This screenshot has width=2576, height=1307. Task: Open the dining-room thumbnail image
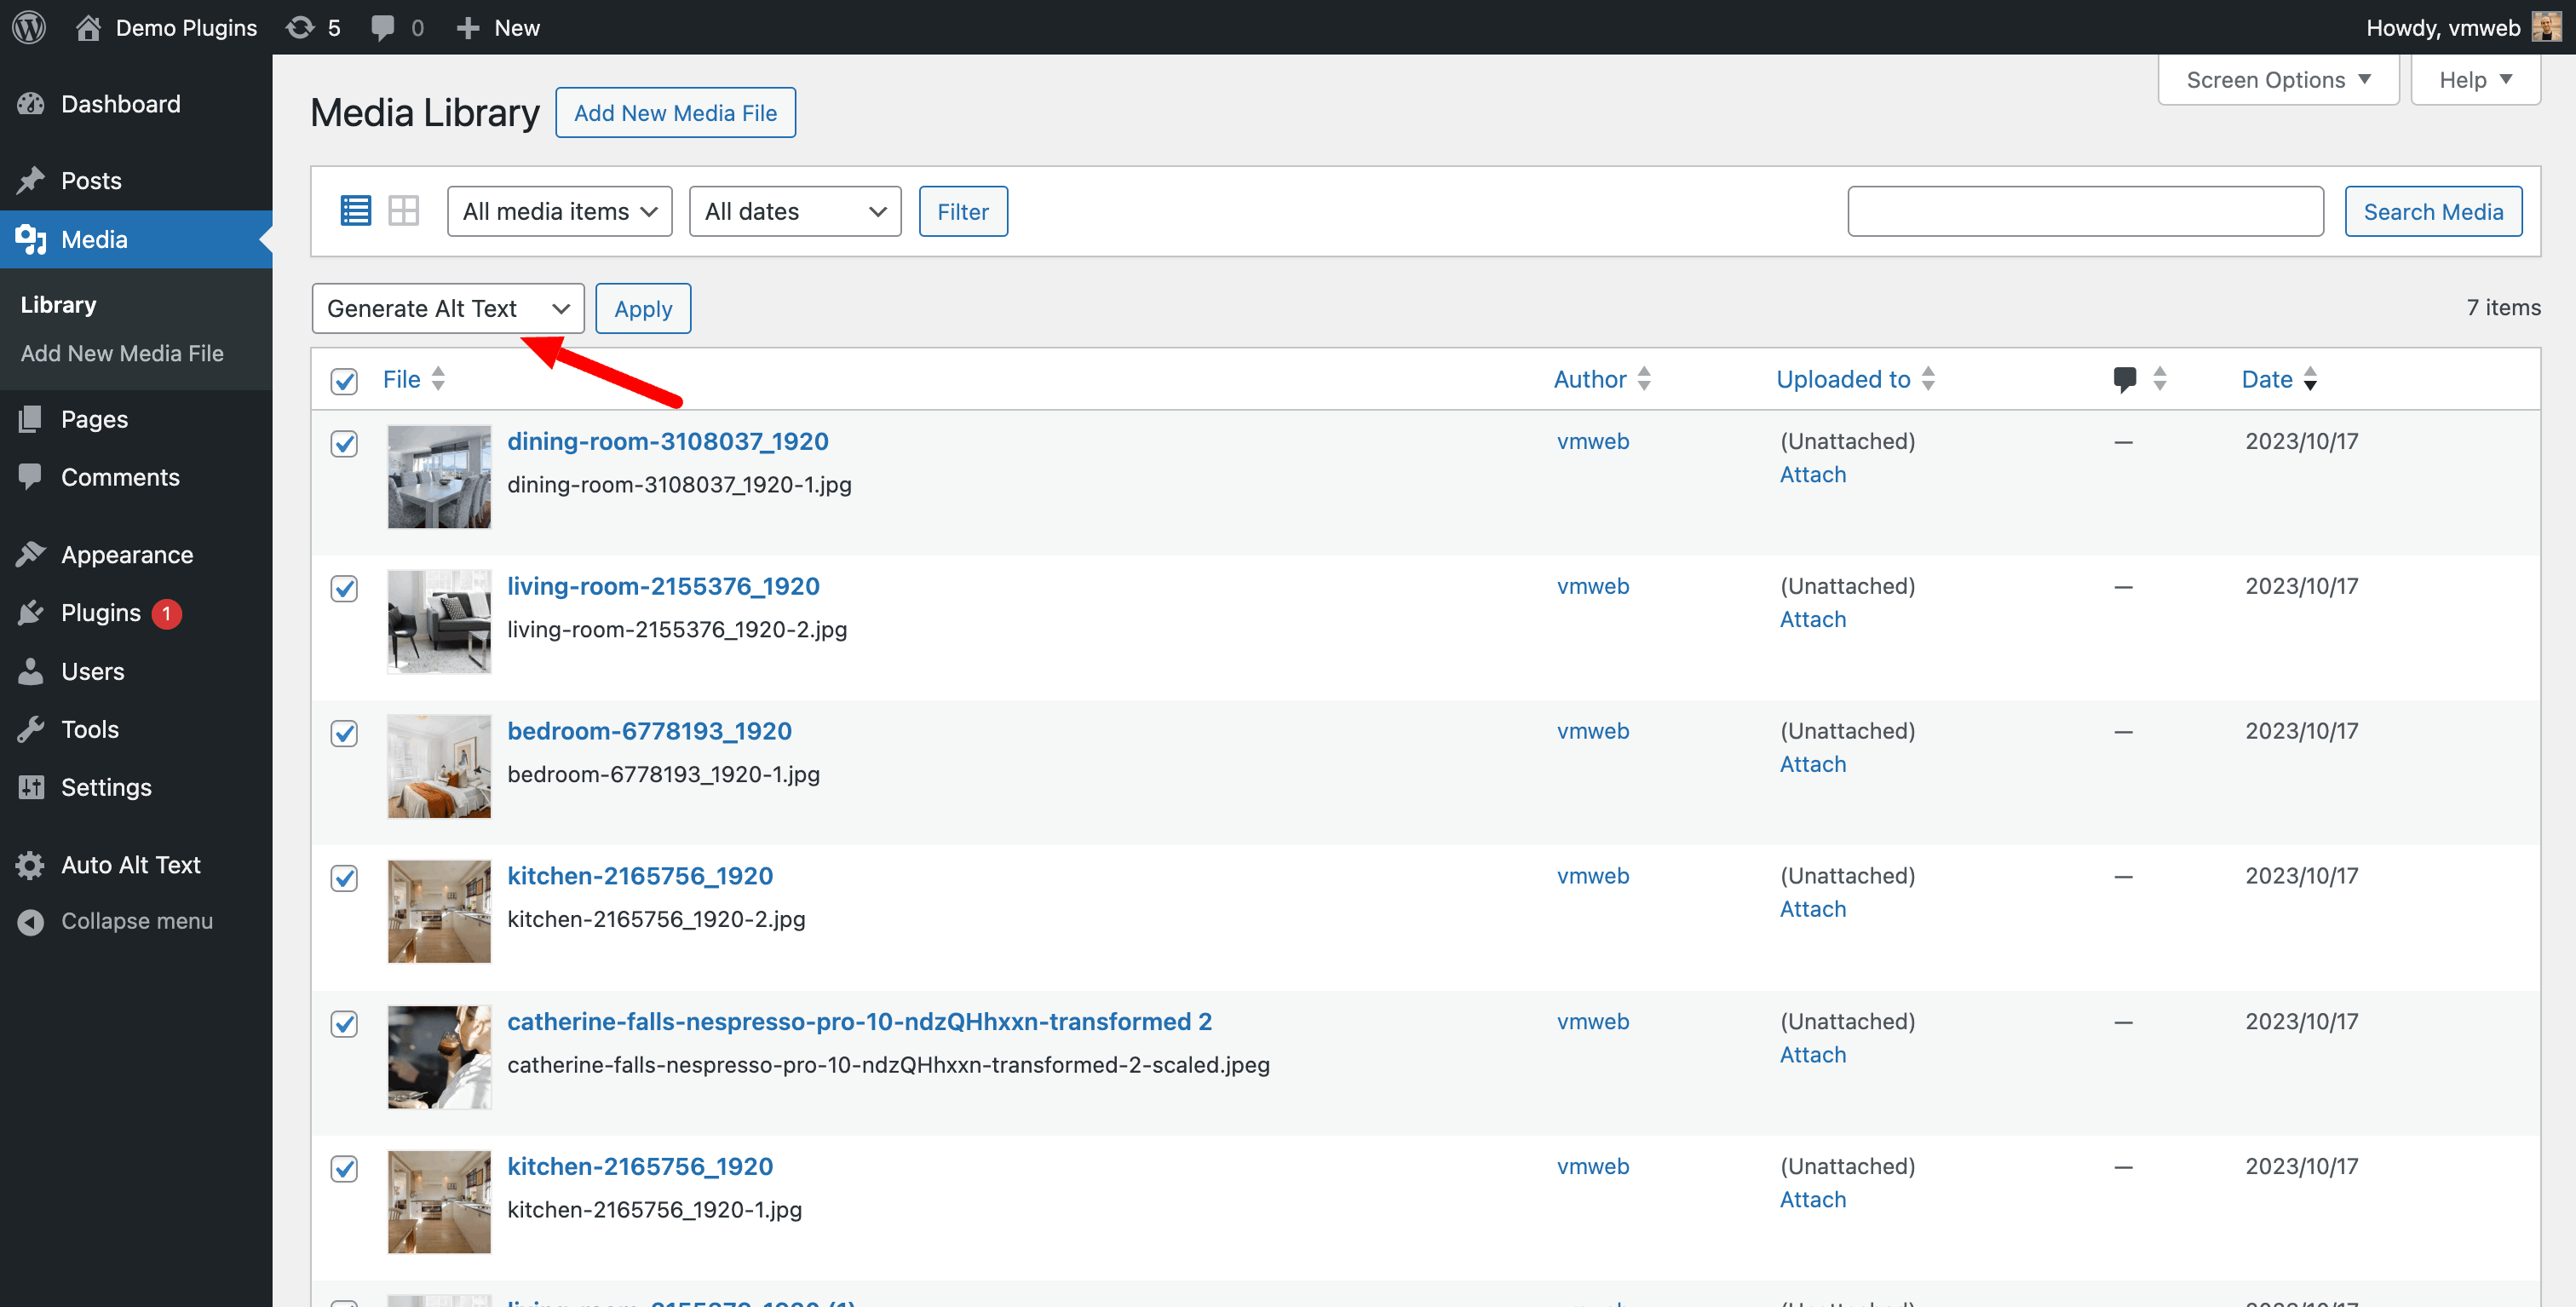[439, 476]
